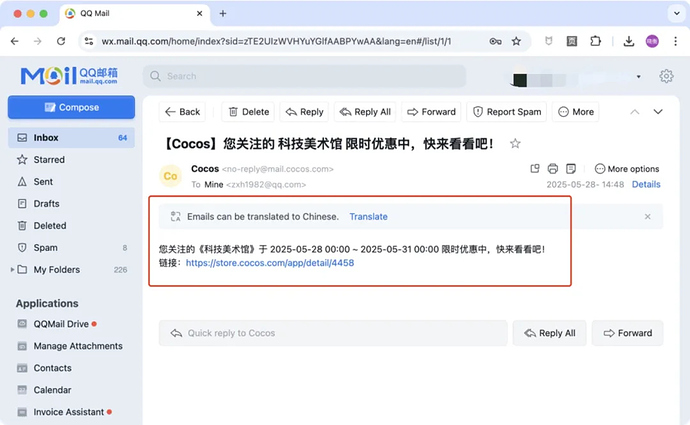Click the QQ Mail logo
The width and height of the screenshot is (690, 425).
pos(69,76)
